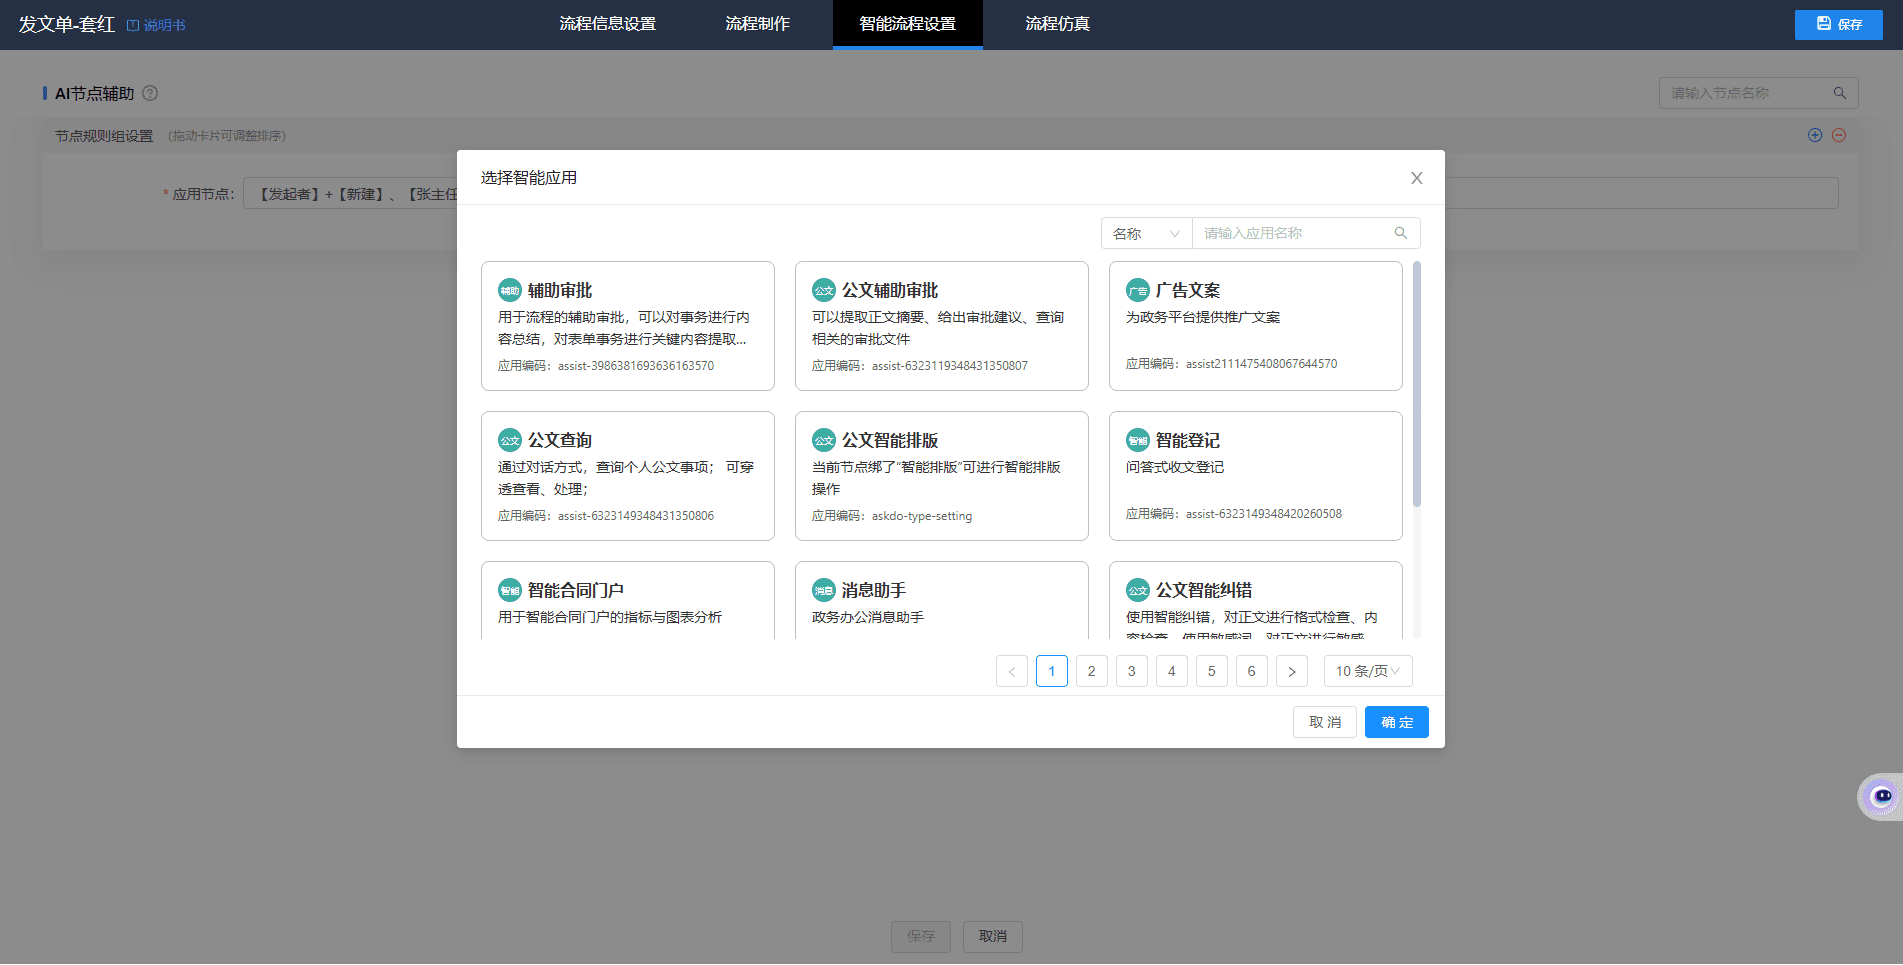Viewport: 1903px width, 965px height.
Task: Click the AI节点辅助 help question icon
Action: (150, 93)
